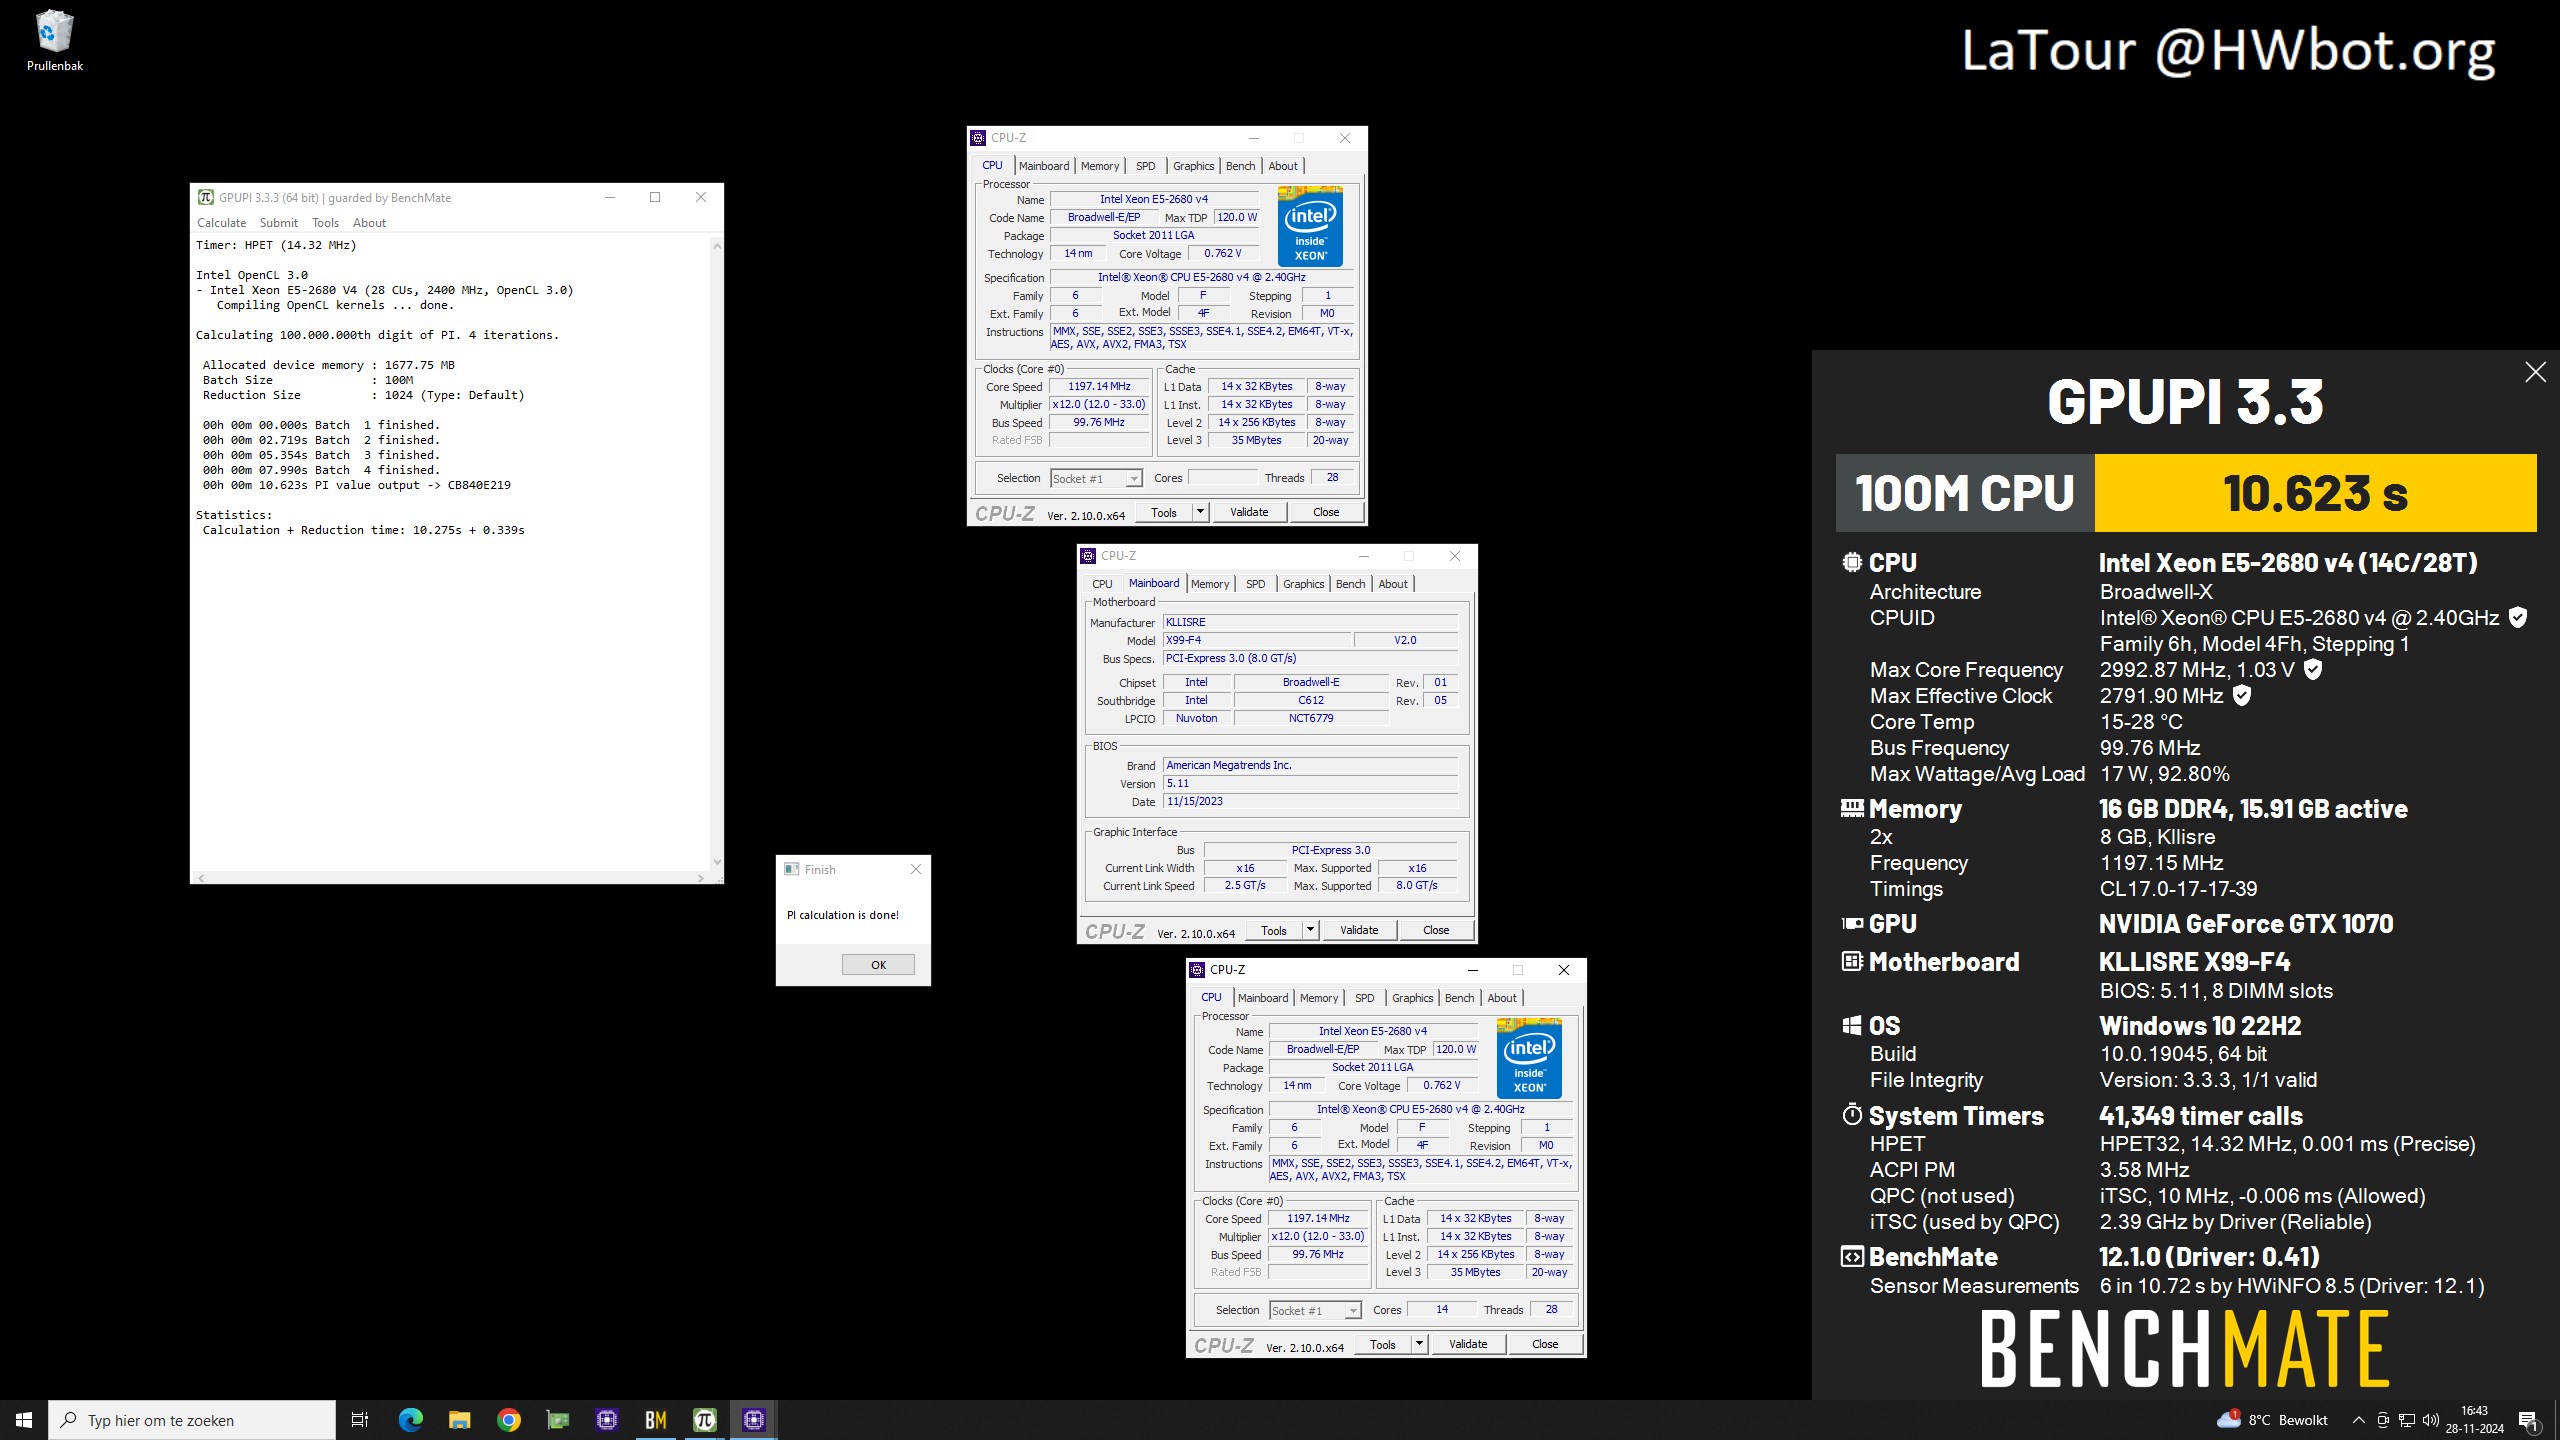2560x1440 pixels.
Task: Click Tools button in top CPU-Z window
Action: point(1164,512)
